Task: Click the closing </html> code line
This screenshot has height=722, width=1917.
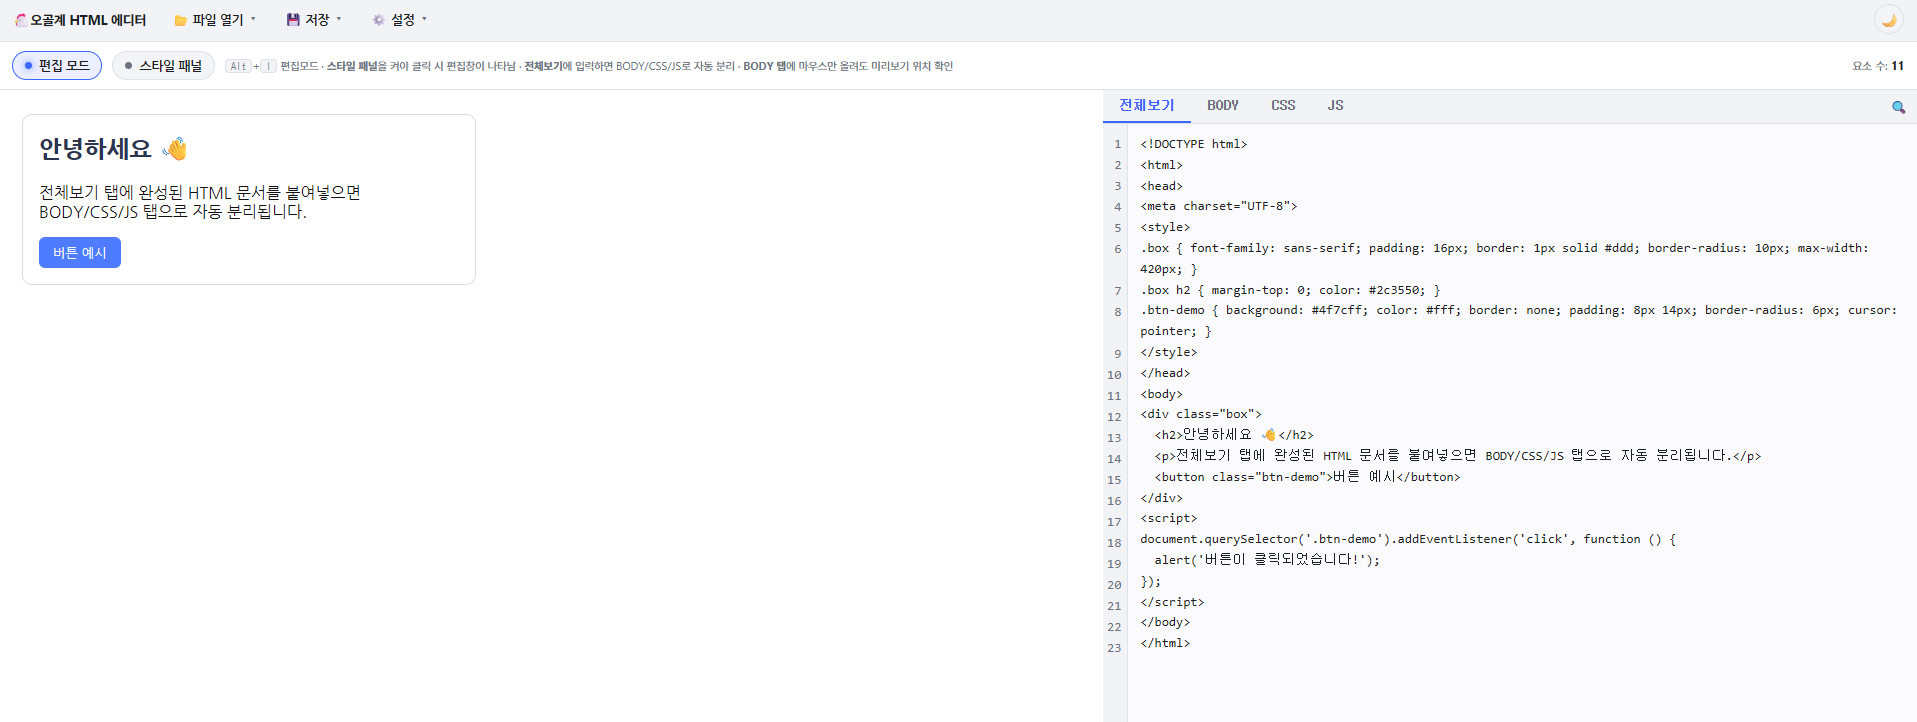Action: [x=1165, y=643]
